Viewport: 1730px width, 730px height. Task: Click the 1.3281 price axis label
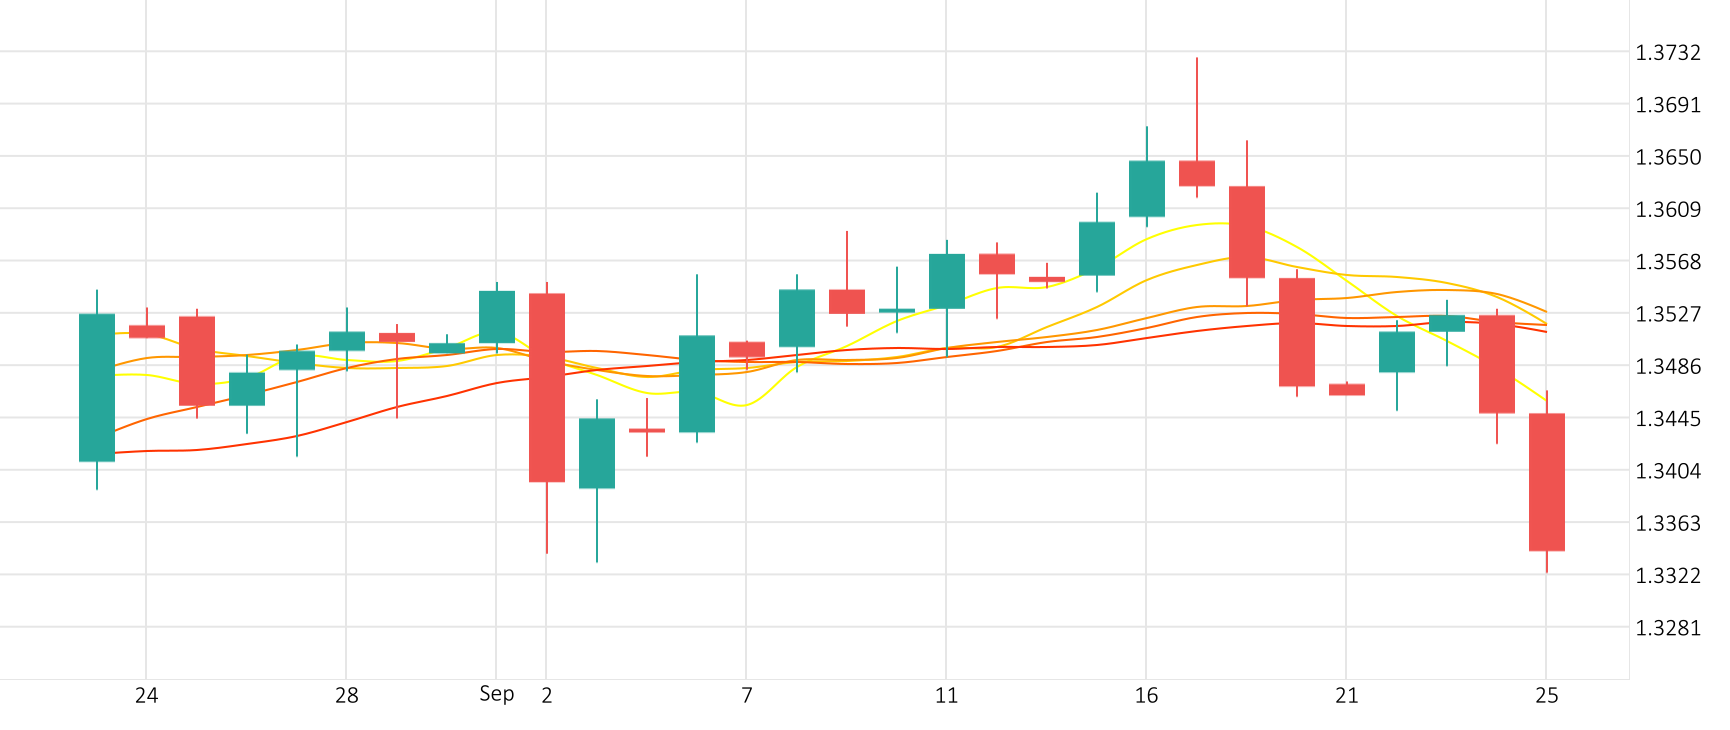(x=1667, y=628)
